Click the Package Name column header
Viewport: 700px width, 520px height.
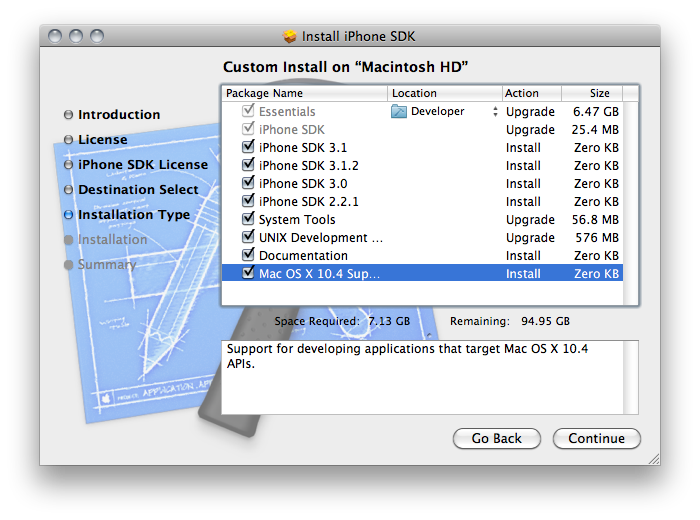click(304, 93)
